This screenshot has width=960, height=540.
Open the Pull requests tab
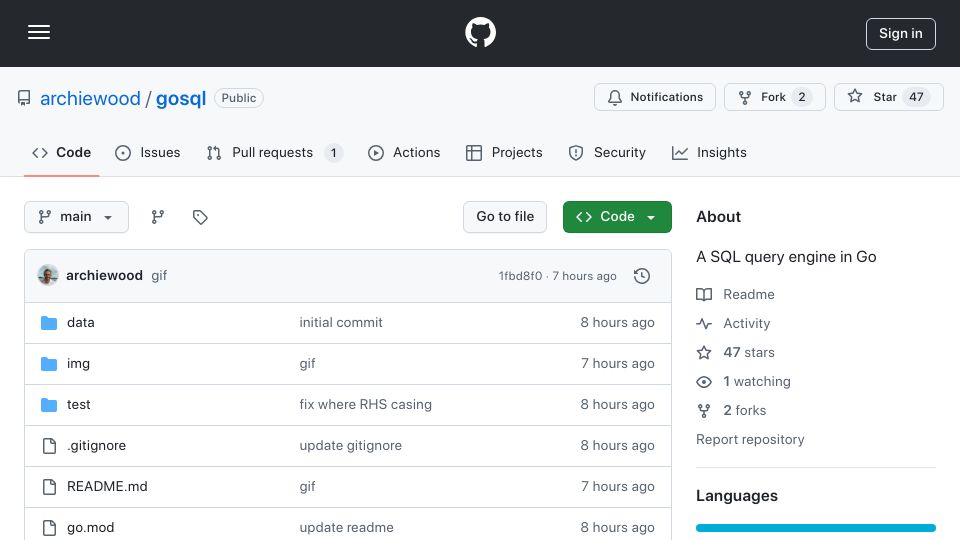click(x=274, y=152)
